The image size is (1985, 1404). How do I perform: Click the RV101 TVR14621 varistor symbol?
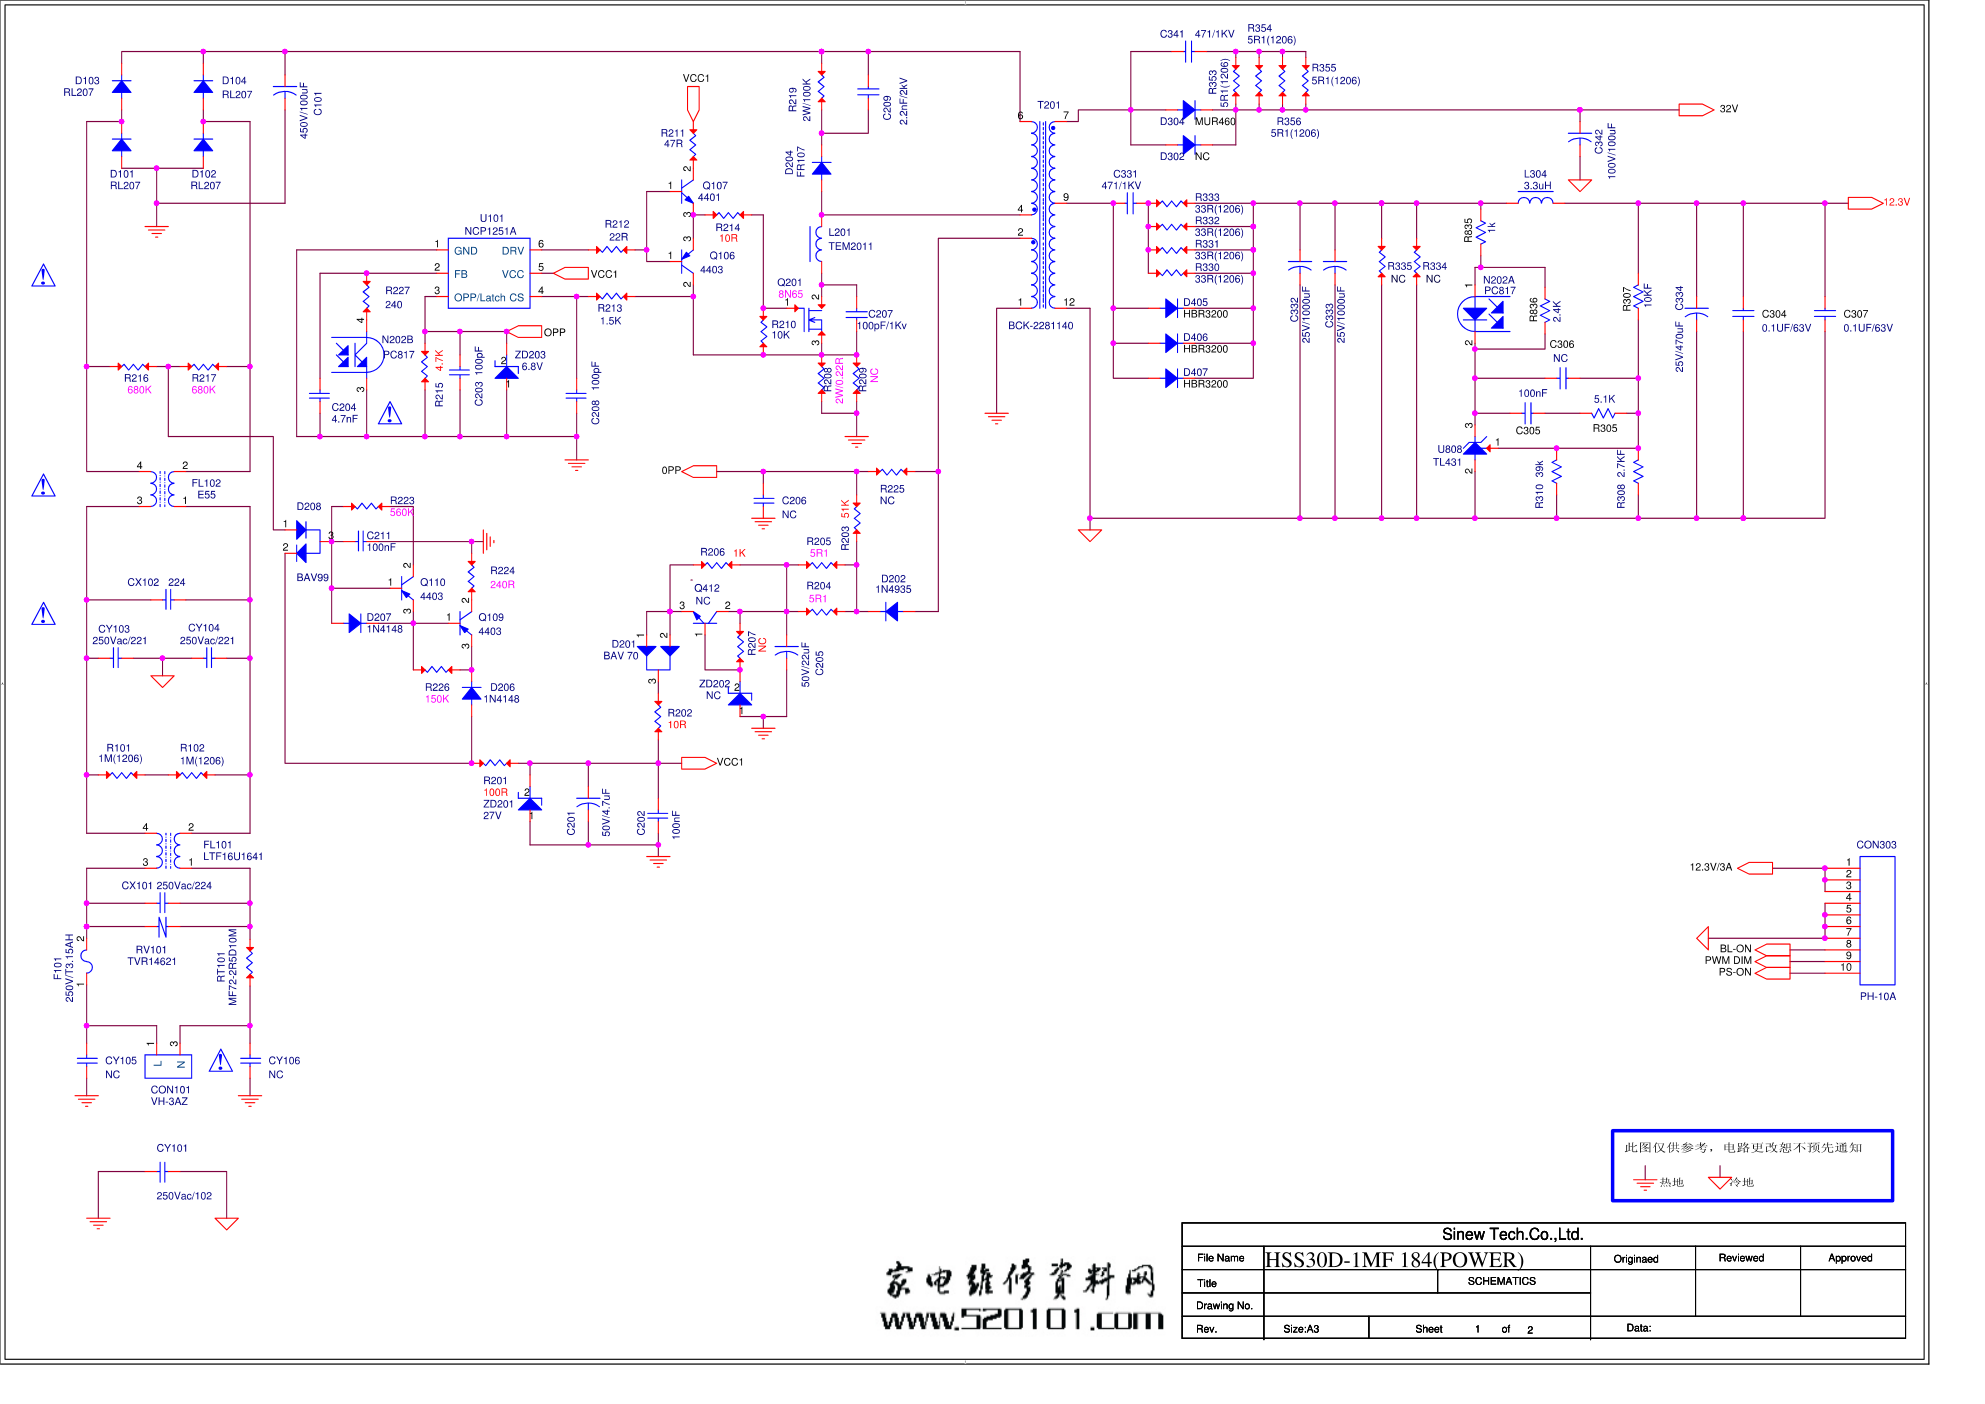click(x=162, y=927)
